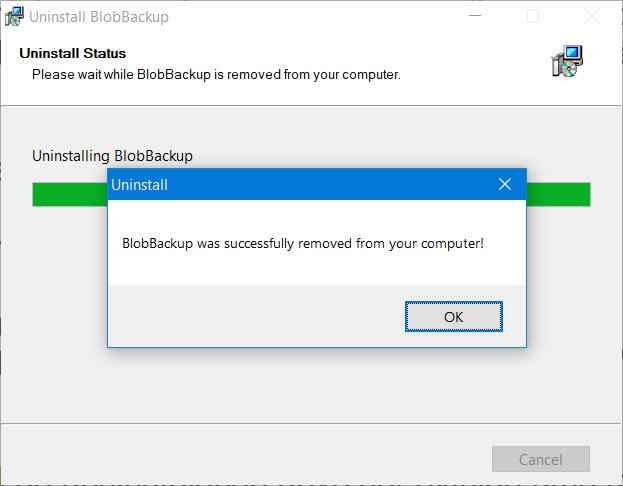Close the Uninstall message dialog with X
Viewport: 623px width, 486px height.
(x=505, y=184)
